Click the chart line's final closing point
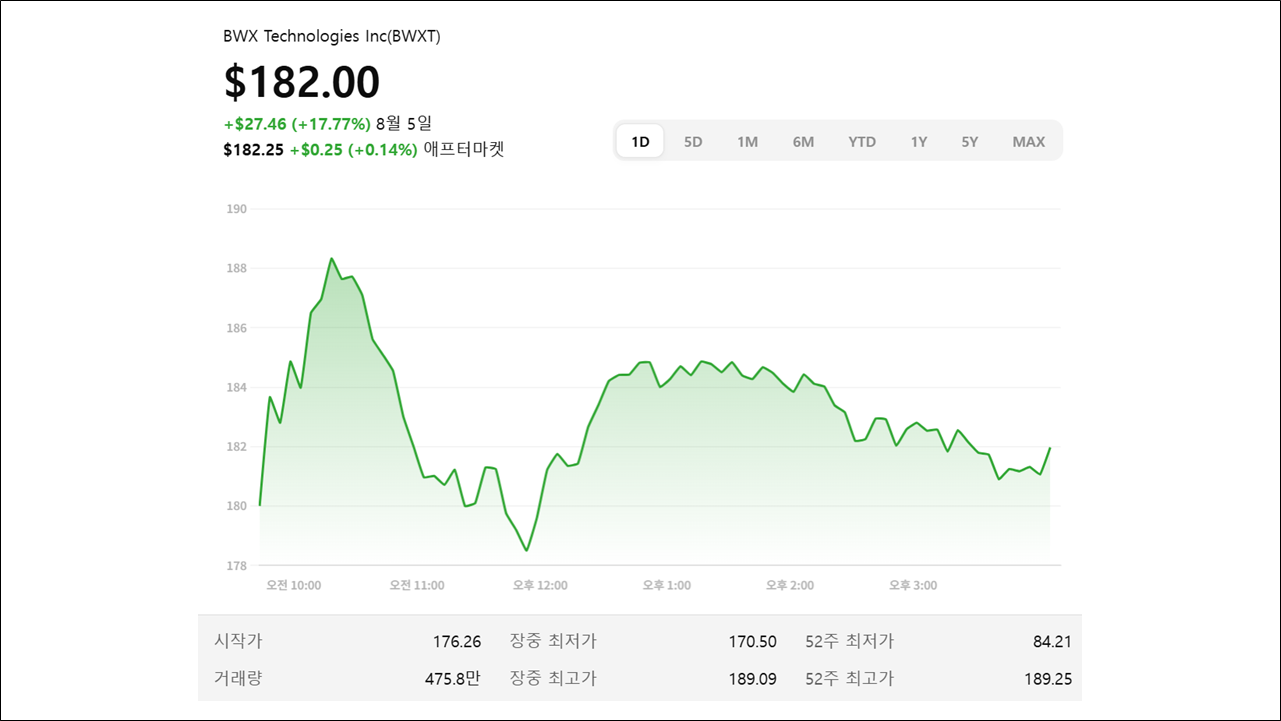The image size is (1281, 721). click(x=1050, y=448)
